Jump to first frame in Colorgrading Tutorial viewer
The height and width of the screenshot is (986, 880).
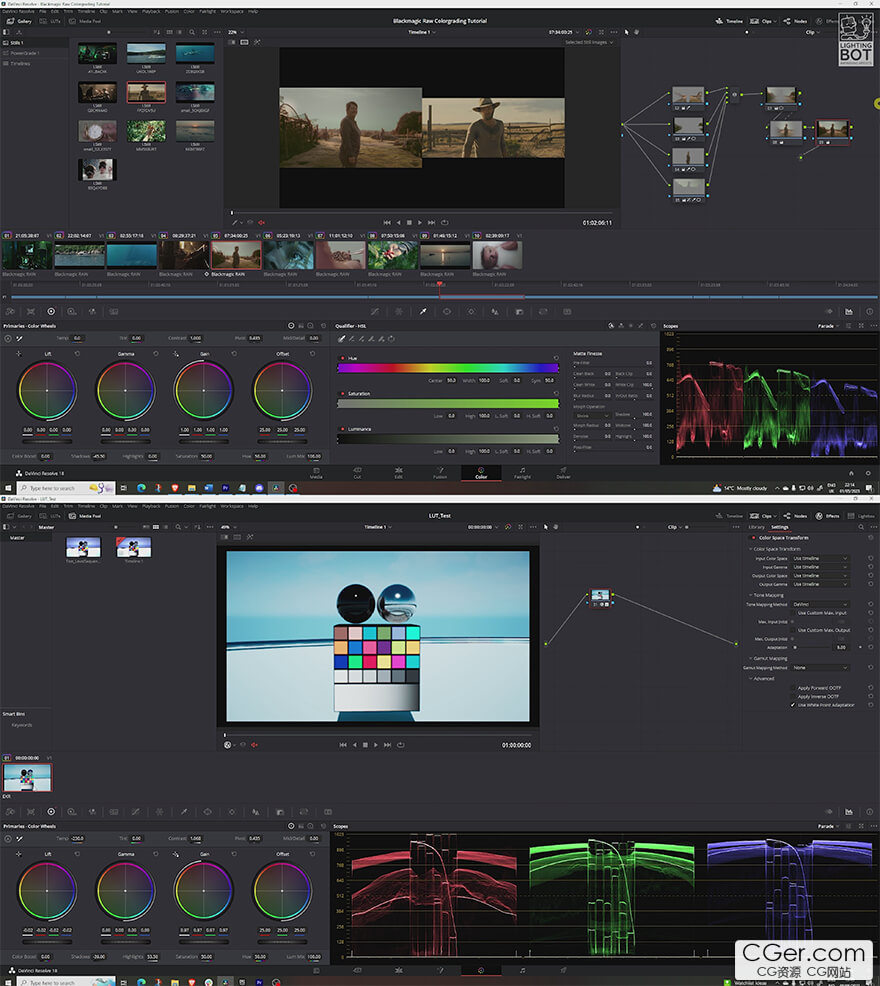click(x=387, y=223)
